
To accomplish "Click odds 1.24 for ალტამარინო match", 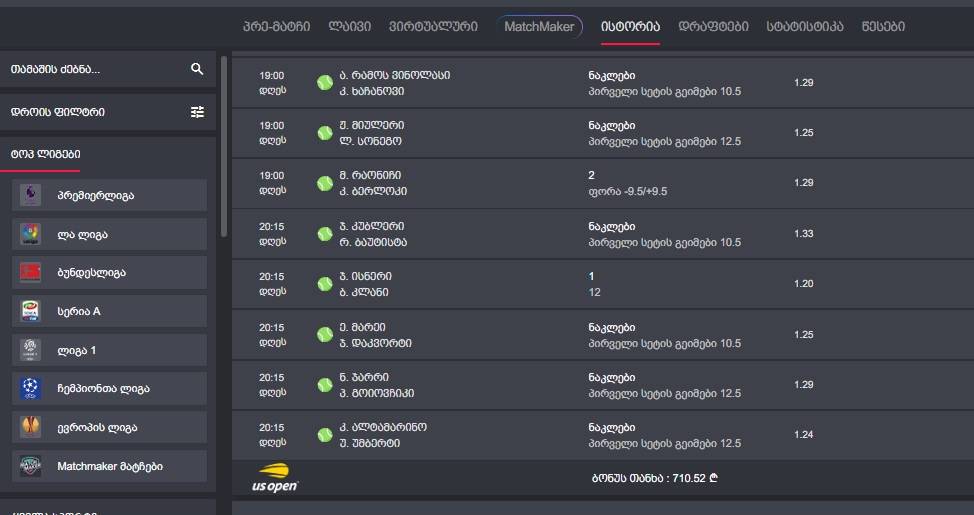I will click(803, 434).
